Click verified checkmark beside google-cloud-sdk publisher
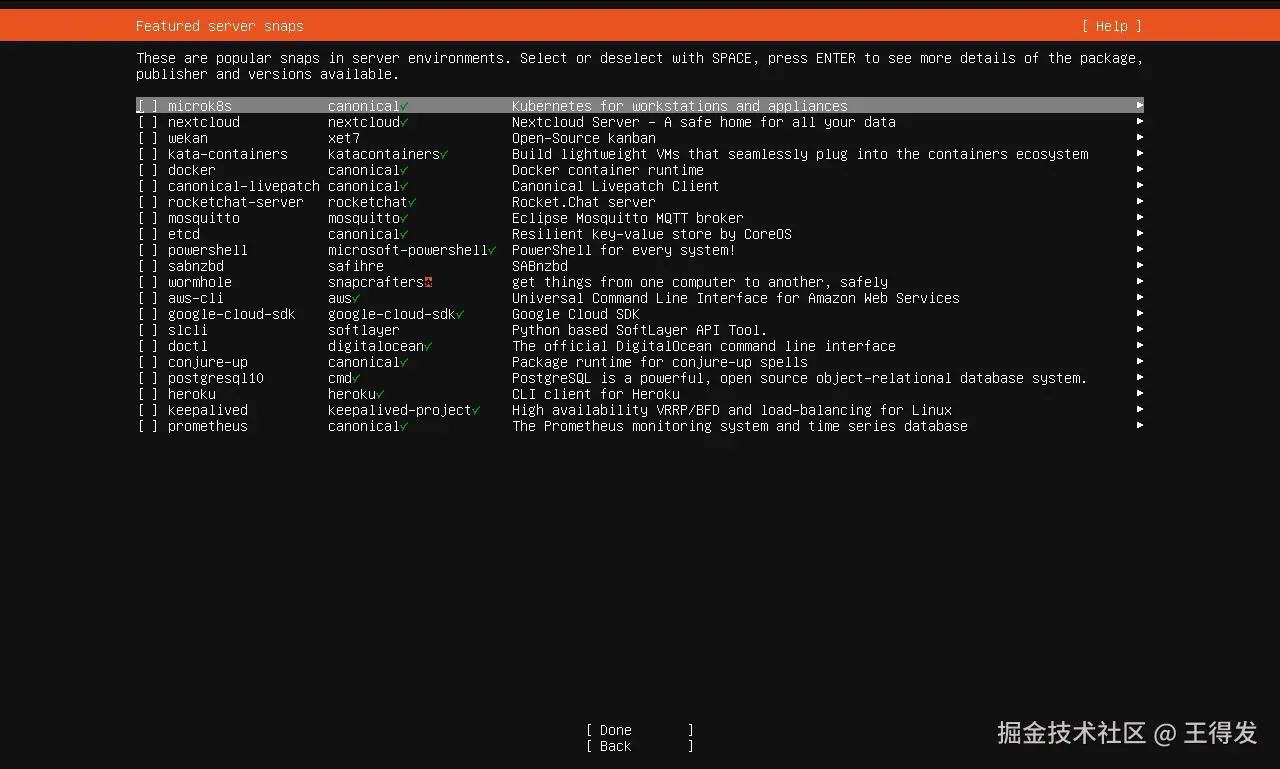This screenshot has width=1280, height=769. pos(460,314)
